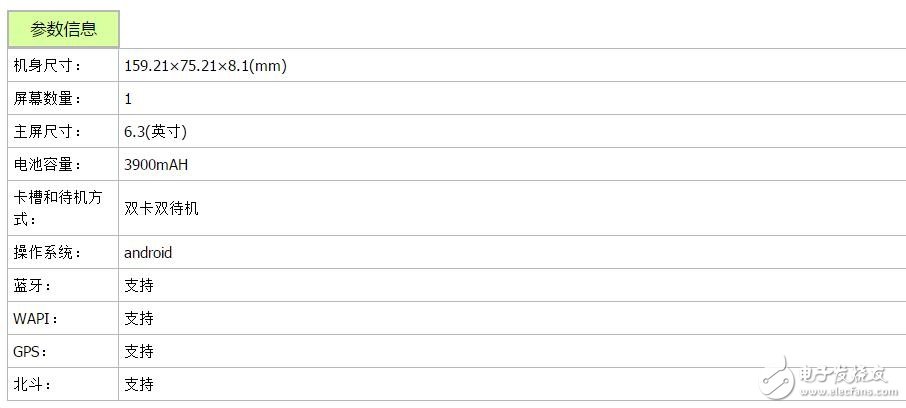This screenshot has height=408, width=906.
Task: Click 支持 in the WAPI row
Action: pyautogui.click(x=139, y=319)
